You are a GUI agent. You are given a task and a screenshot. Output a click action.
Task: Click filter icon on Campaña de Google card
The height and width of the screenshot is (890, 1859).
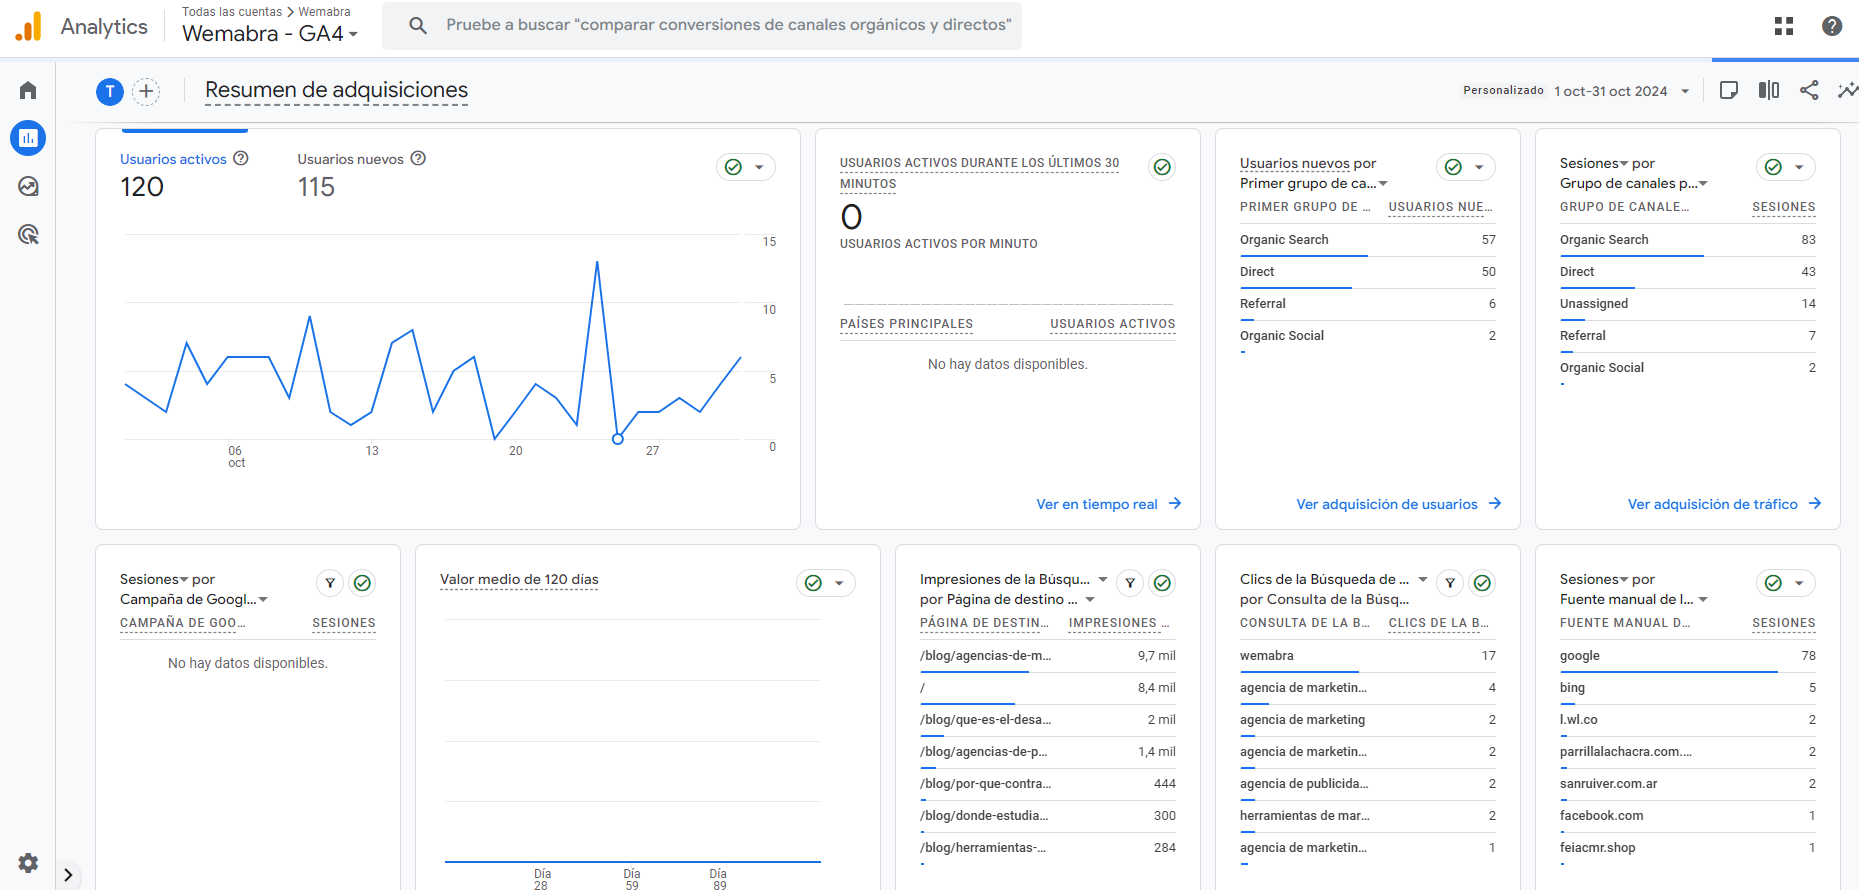330,583
